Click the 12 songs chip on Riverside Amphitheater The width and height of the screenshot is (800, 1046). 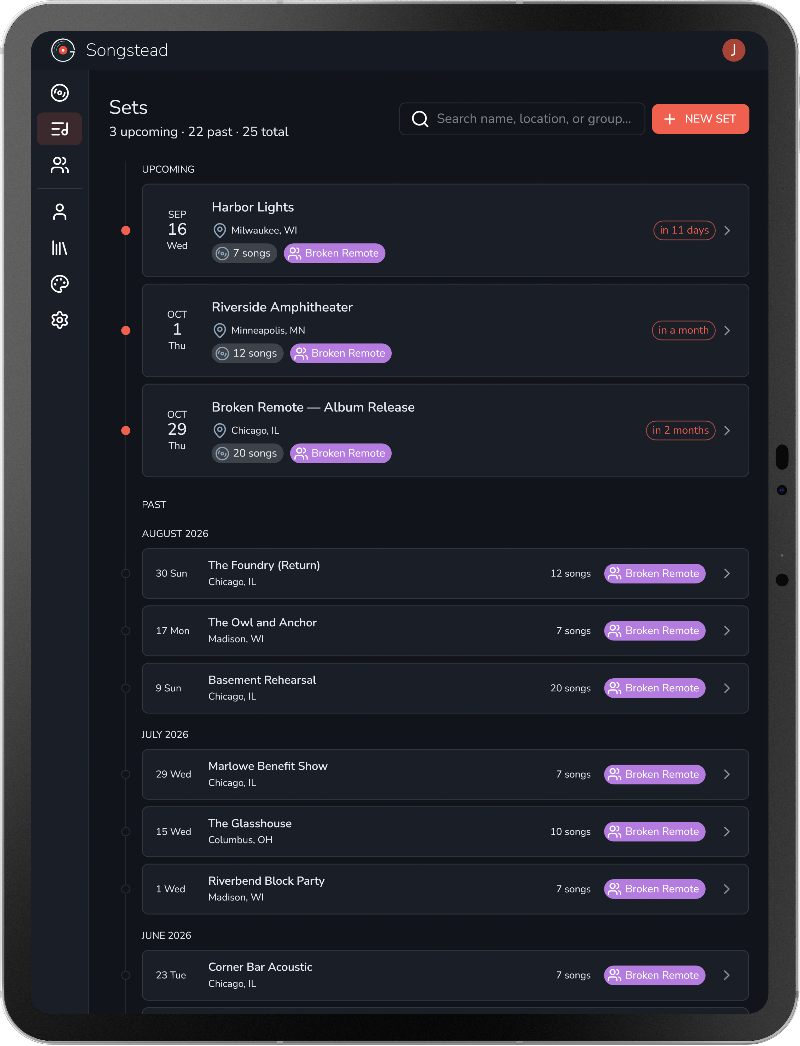[x=248, y=353]
